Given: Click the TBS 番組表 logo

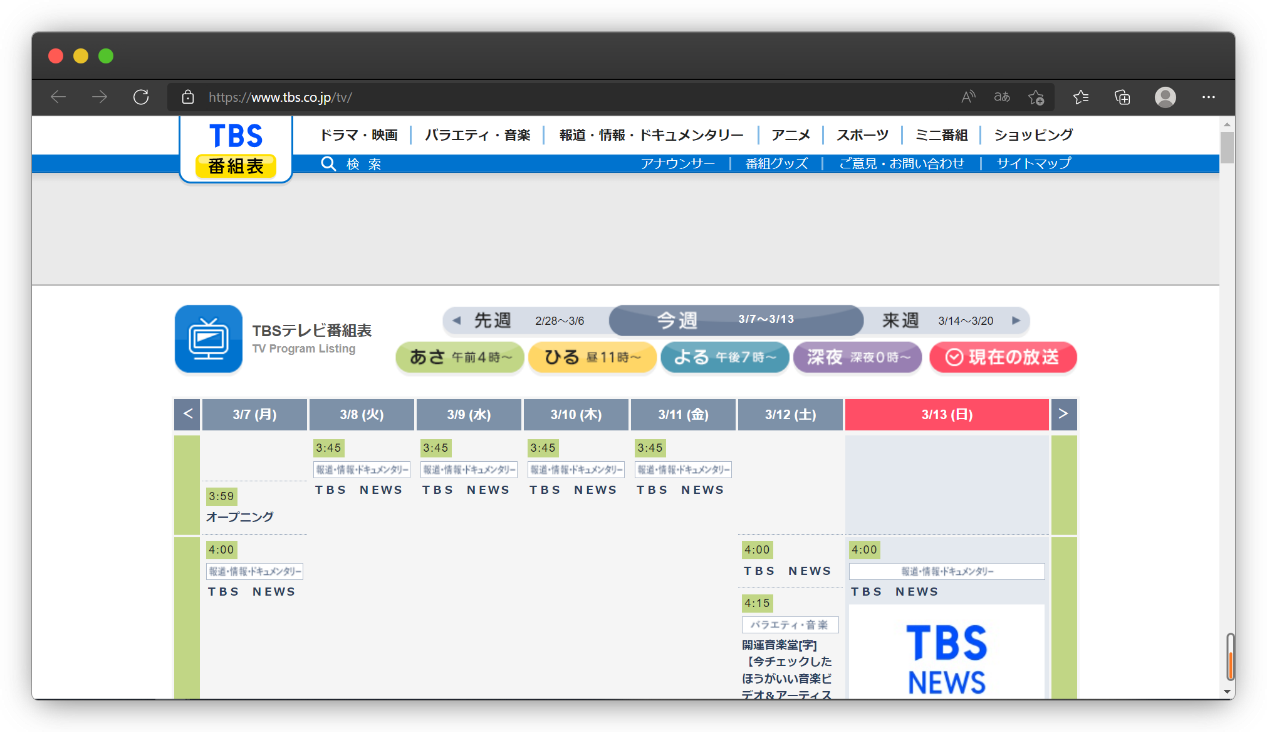Looking at the screenshot, I should pos(236,149).
